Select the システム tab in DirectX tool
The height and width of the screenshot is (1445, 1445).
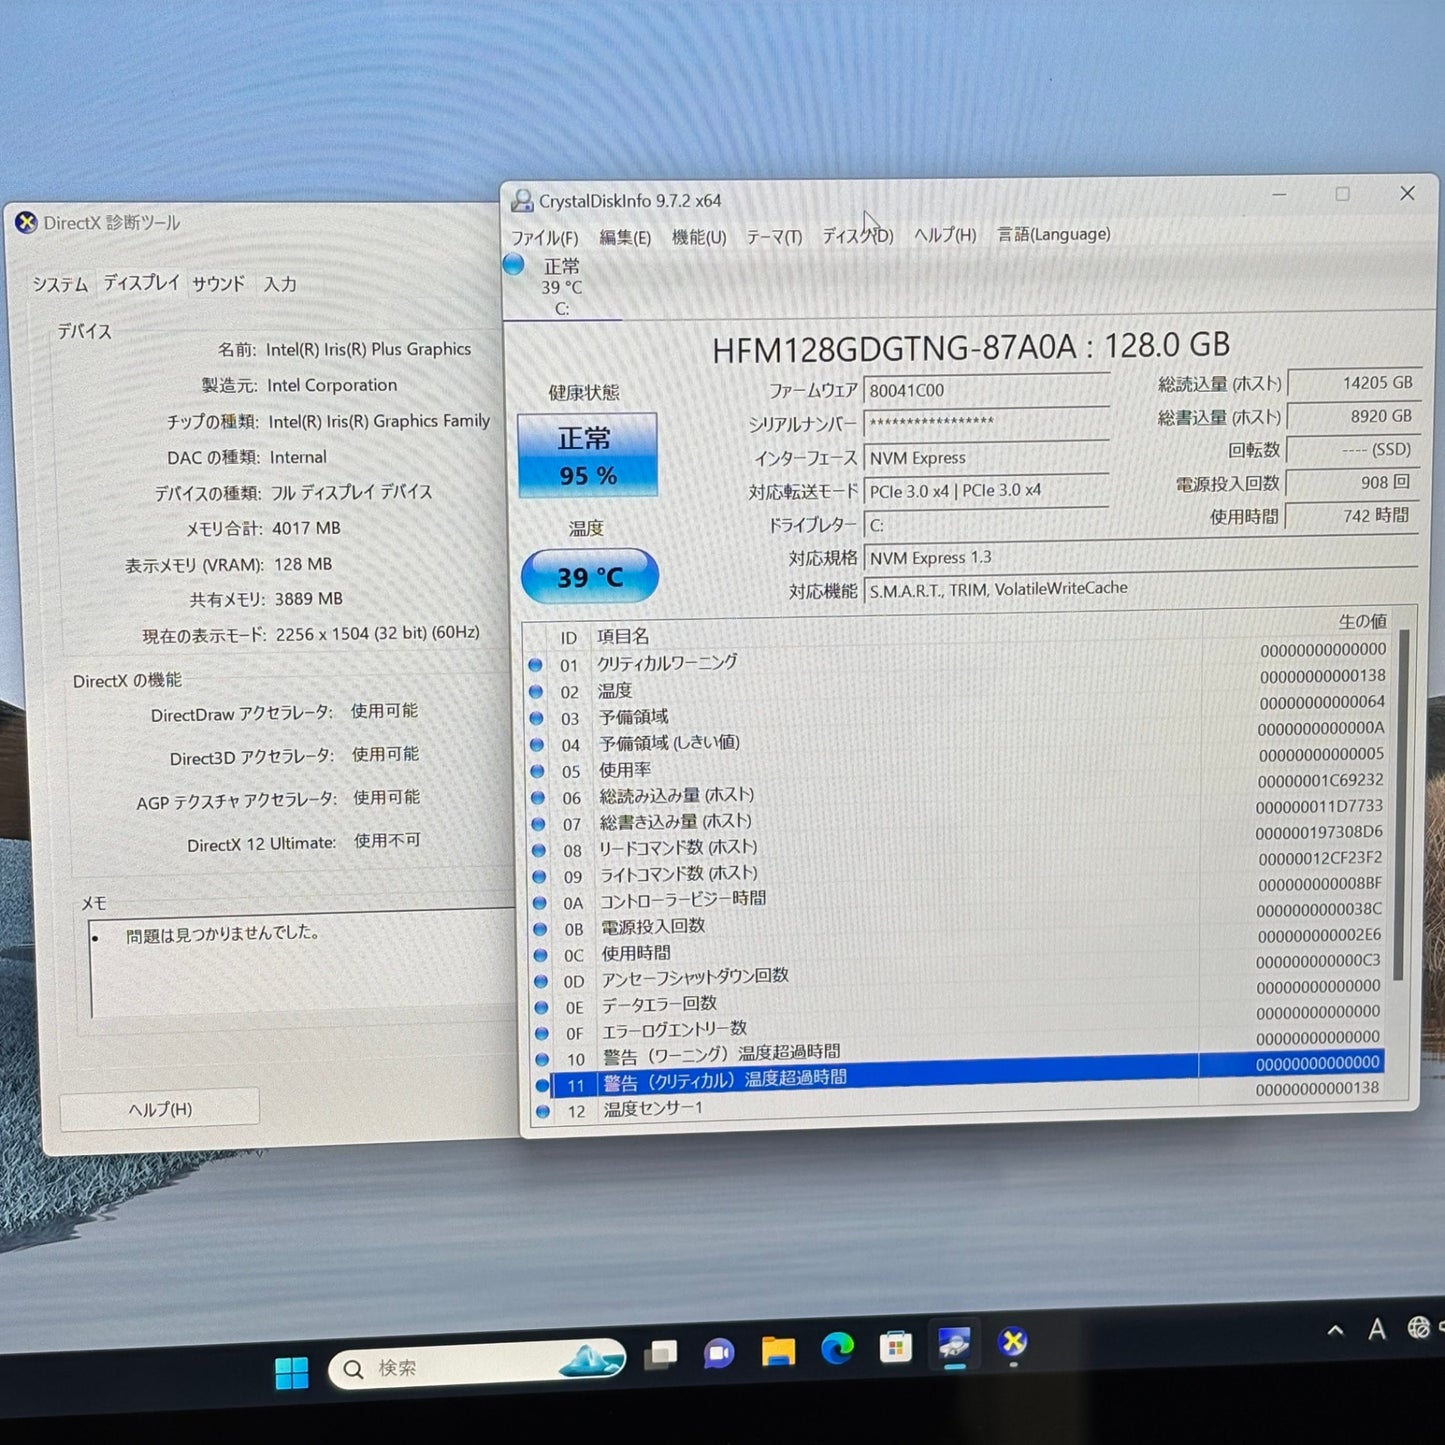pos(60,285)
